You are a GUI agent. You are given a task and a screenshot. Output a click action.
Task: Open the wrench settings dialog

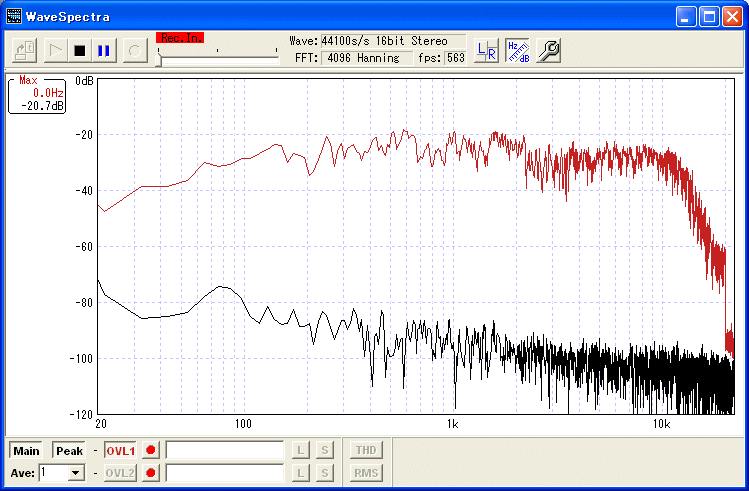(x=548, y=50)
